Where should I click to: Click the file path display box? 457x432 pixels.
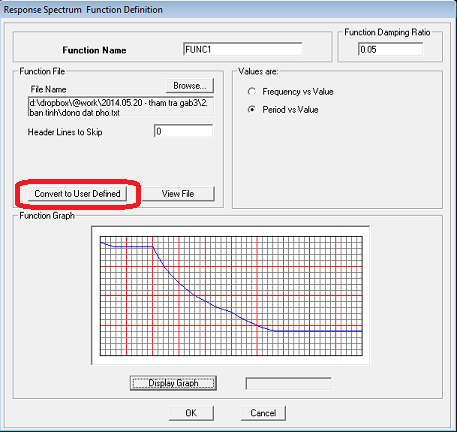click(121, 107)
